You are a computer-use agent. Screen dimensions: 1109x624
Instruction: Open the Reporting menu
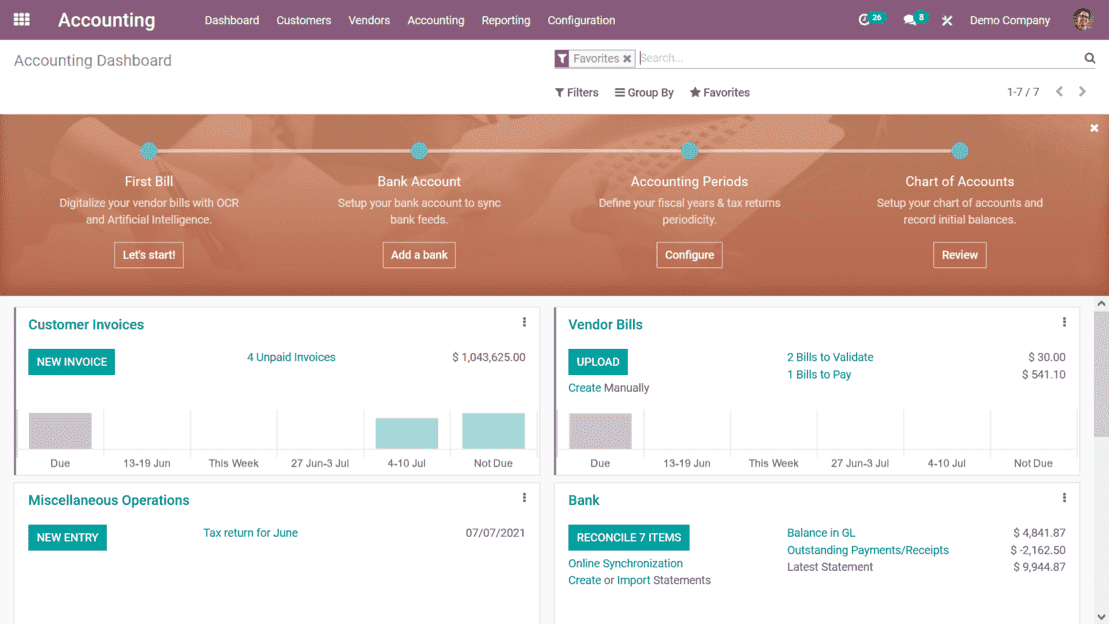pos(506,21)
